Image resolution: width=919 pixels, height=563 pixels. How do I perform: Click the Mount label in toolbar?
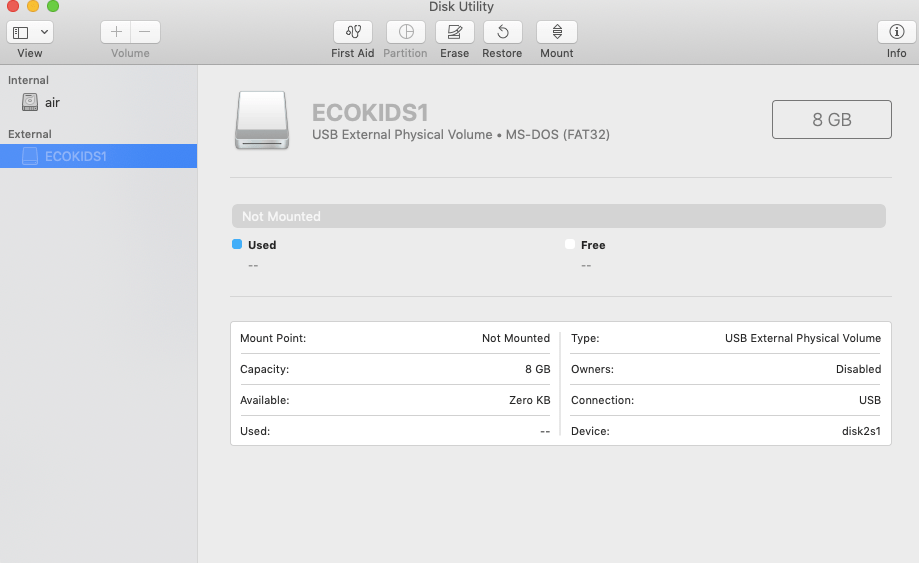pos(557,53)
